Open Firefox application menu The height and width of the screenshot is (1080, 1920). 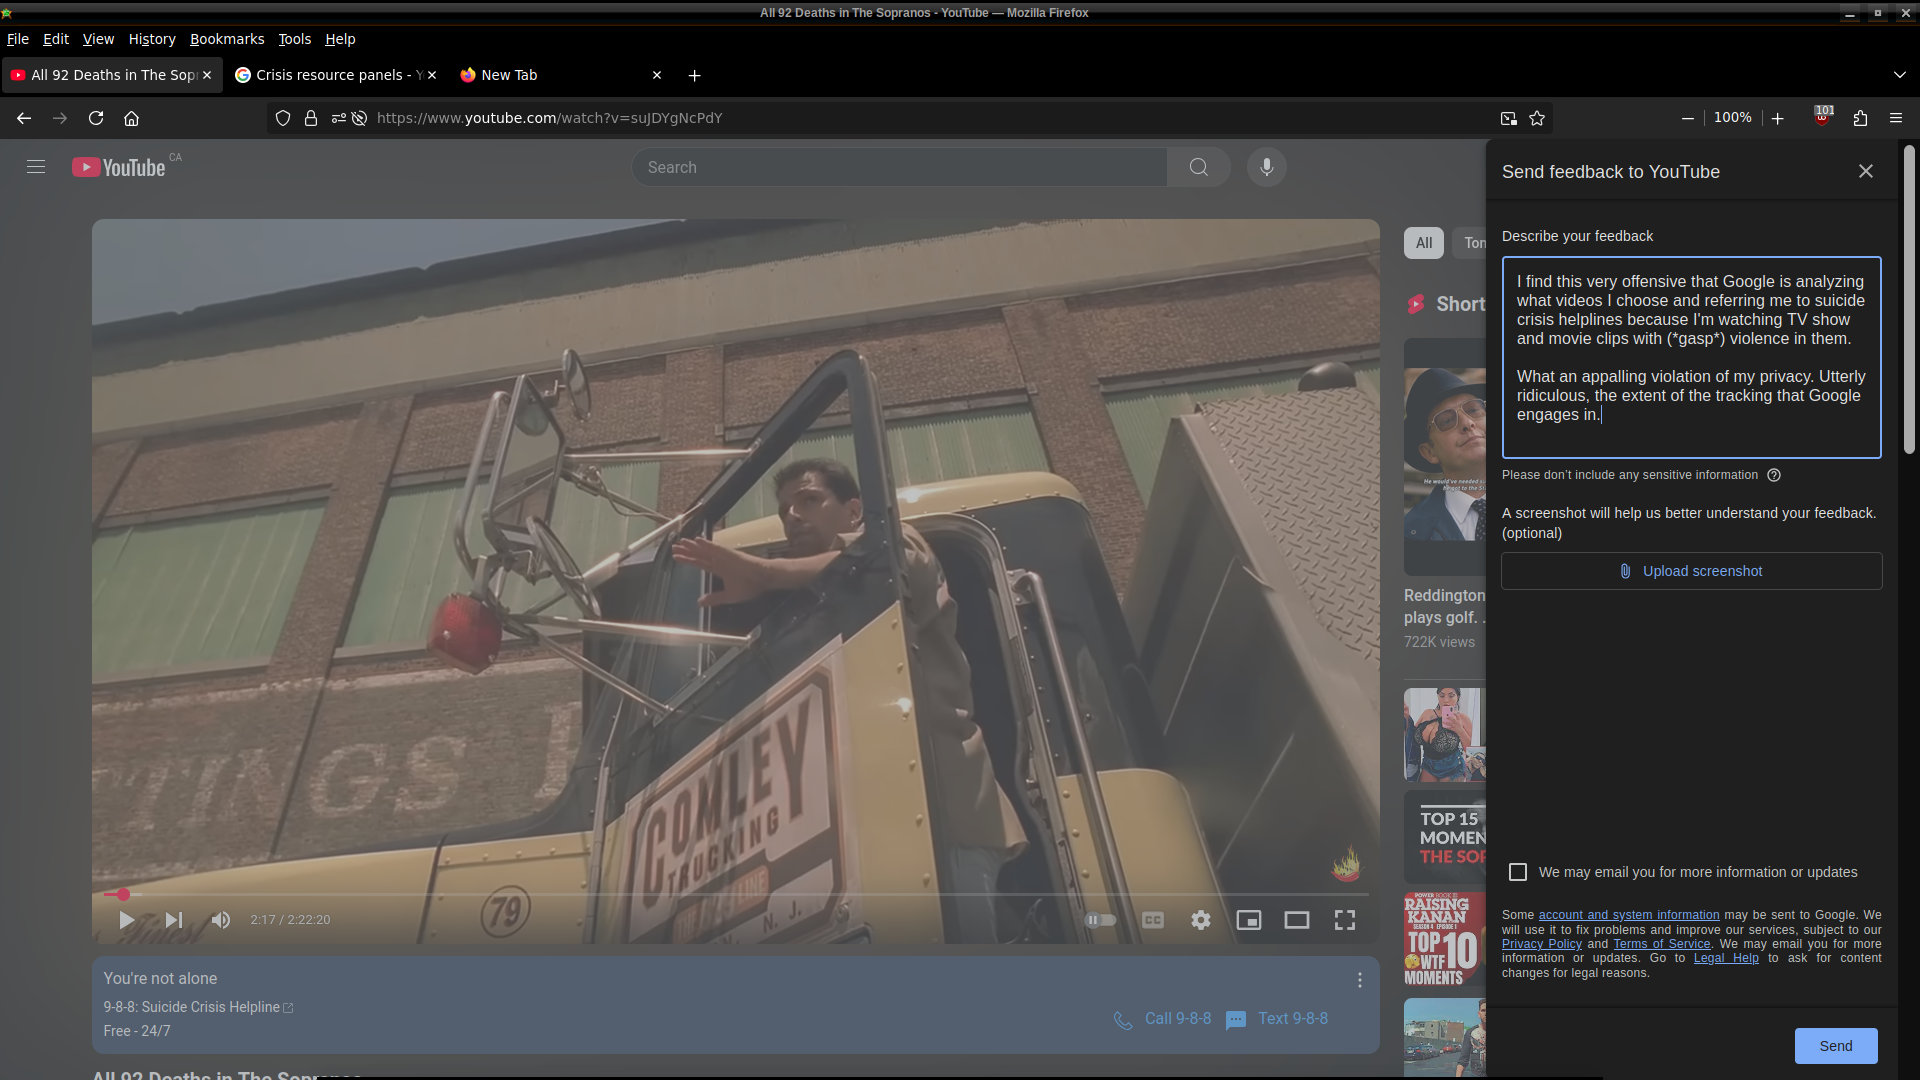[x=1896, y=118]
